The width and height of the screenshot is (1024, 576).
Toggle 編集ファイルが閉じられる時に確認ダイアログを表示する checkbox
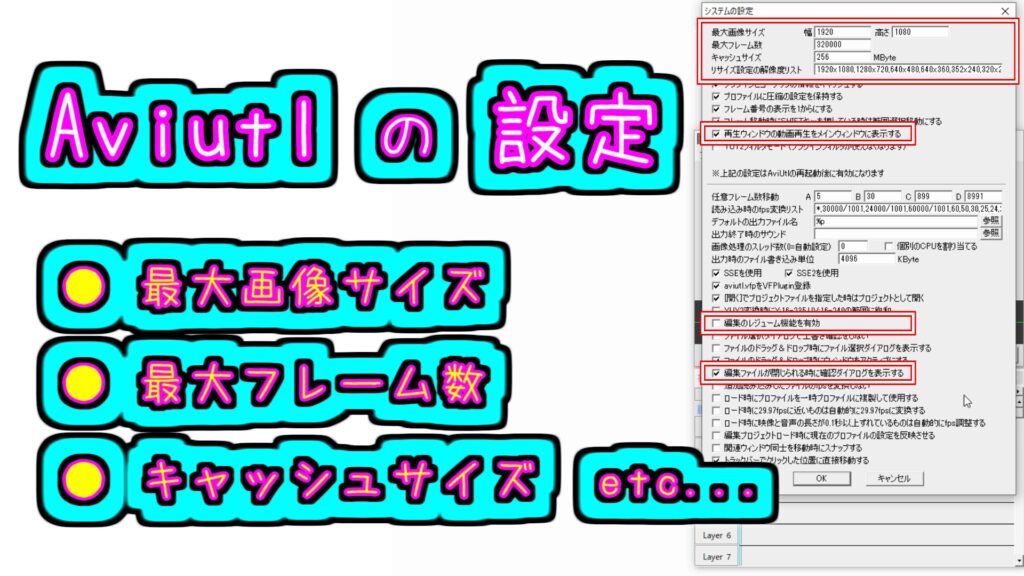715,373
